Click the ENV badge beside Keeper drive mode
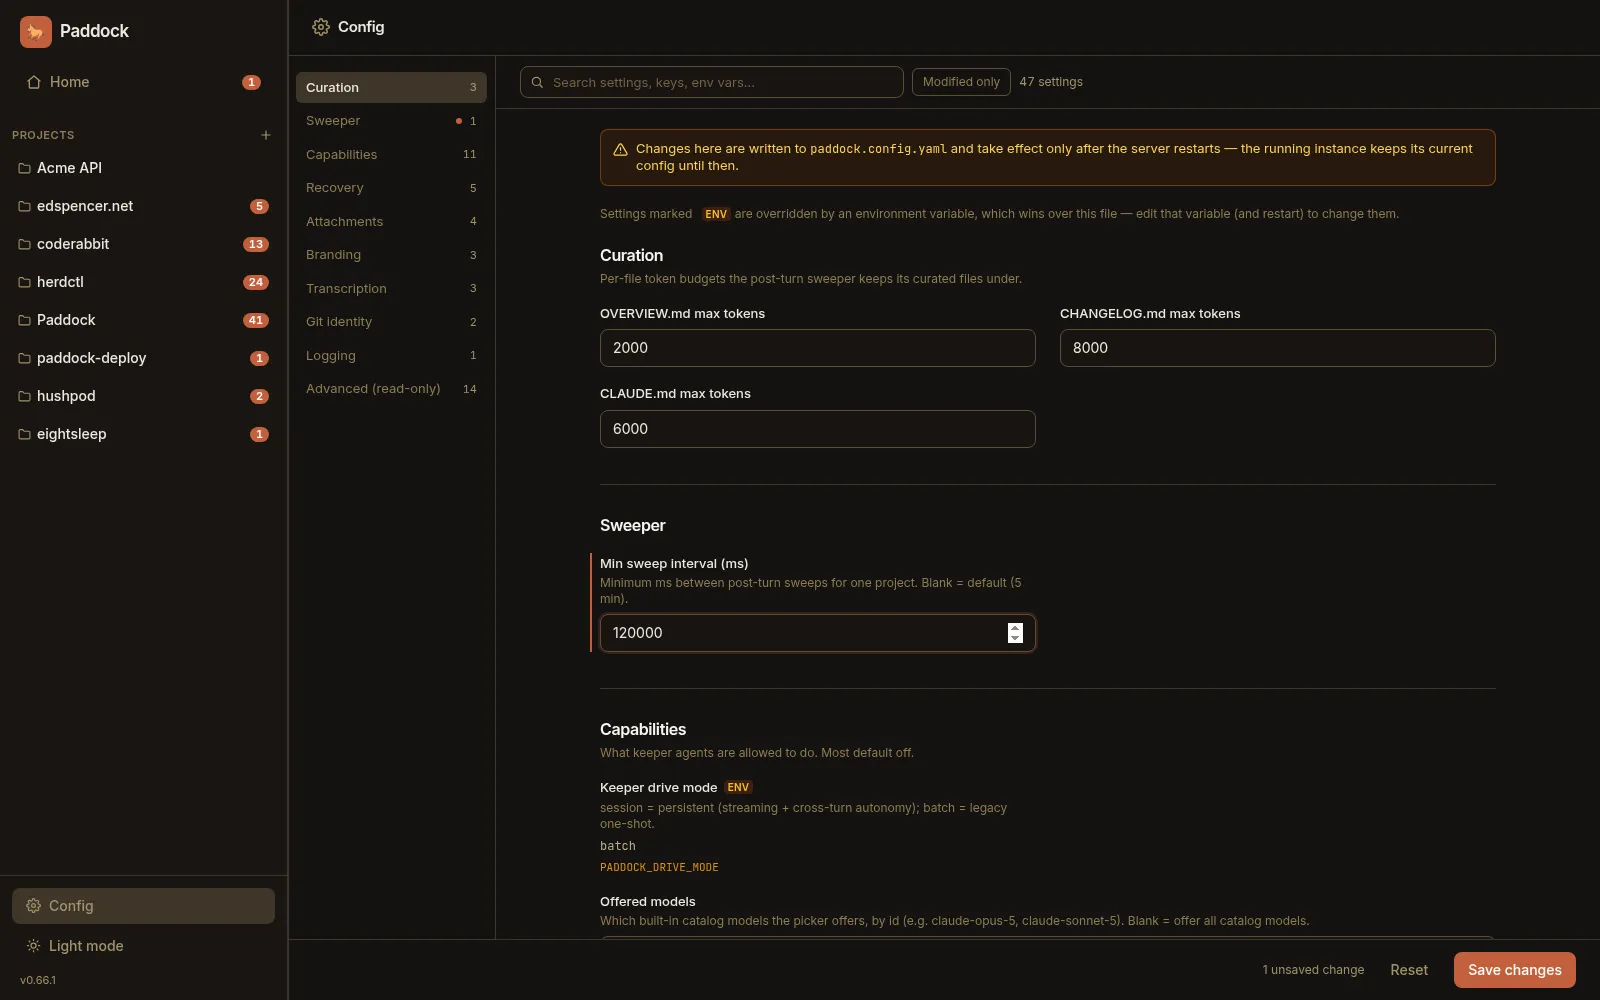The image size is (1600, 1000). pyautogui.click(x=738, y=788)
